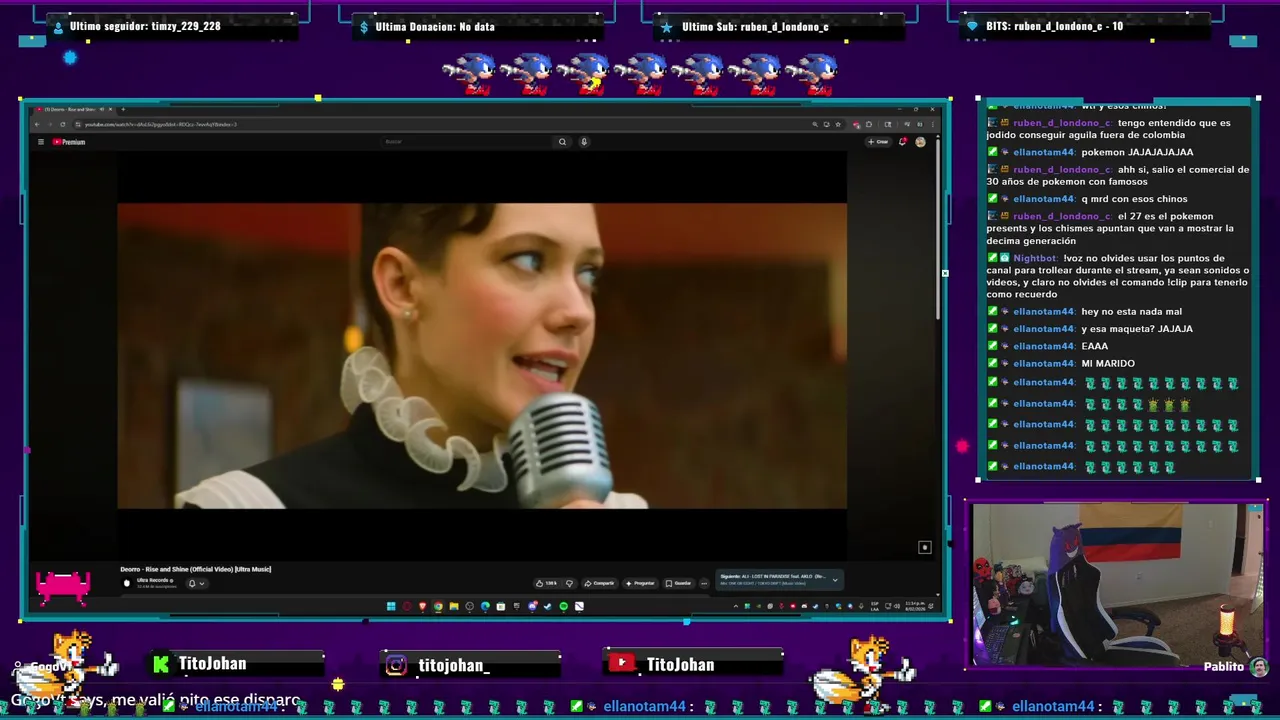Image resolution: width=1280 pixels, height=720 pixels.
Task: Click the BITS ruben_d_londono_c - 10 label
Action: (x=1054, y=26)
